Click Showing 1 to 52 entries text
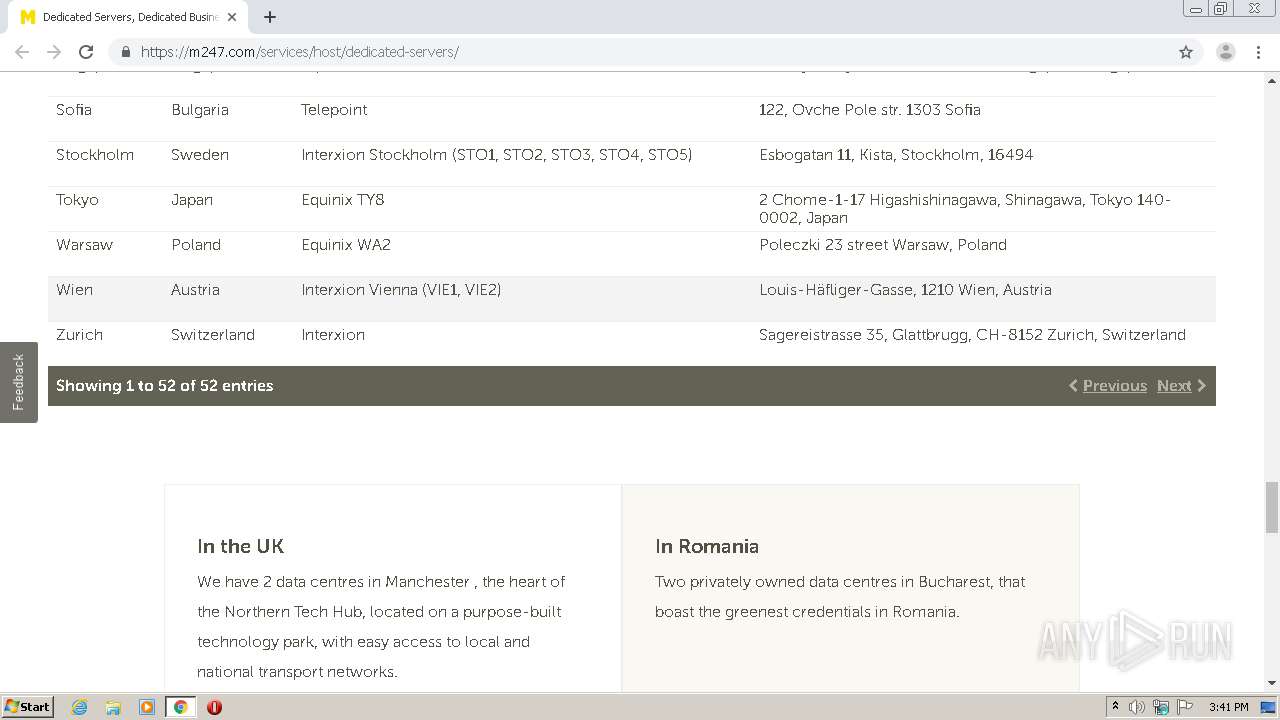1280x720 pixels. tap(165, 386)
